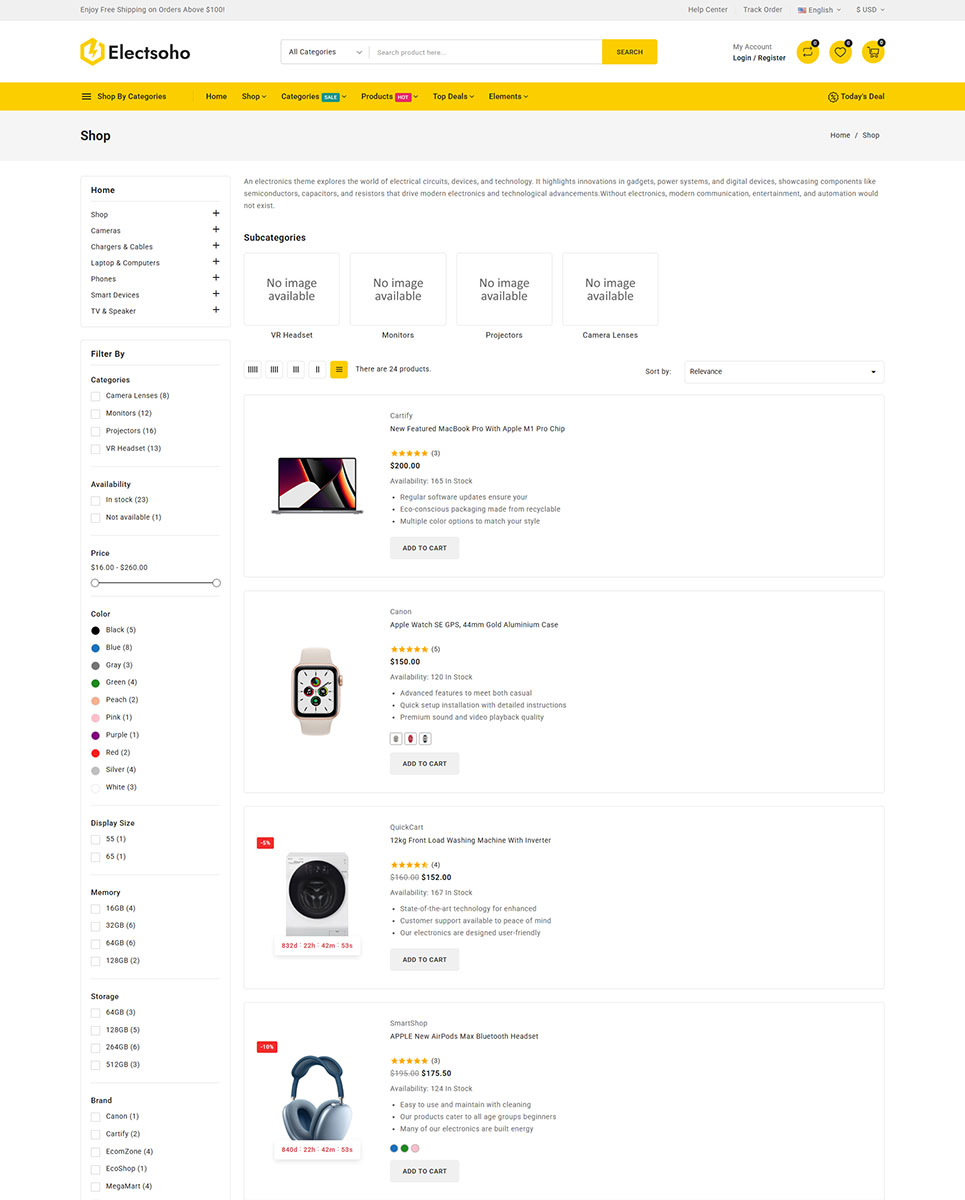Filter by the Blue color swatch
This screenshot has width=965, height=1200.
(96, 648)
